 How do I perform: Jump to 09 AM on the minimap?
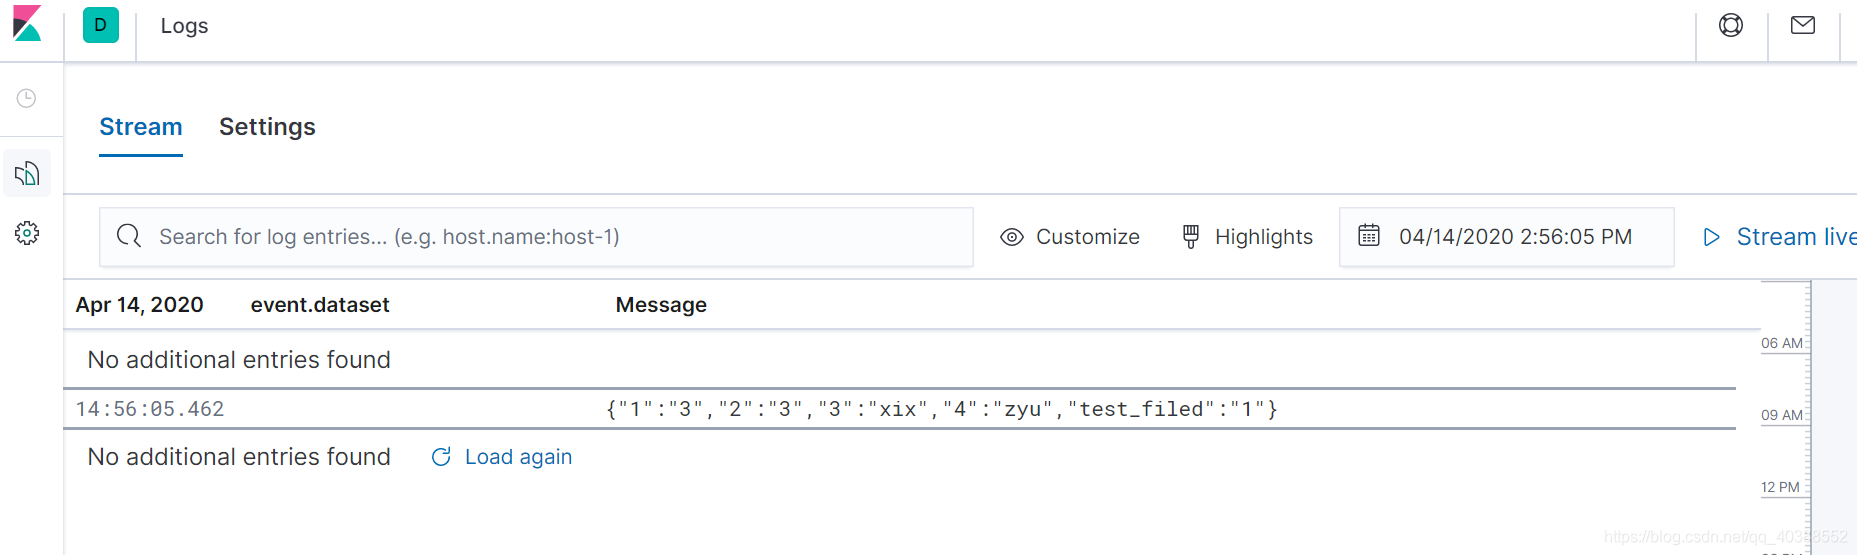pyautogui.click(x=1782, y=415)
